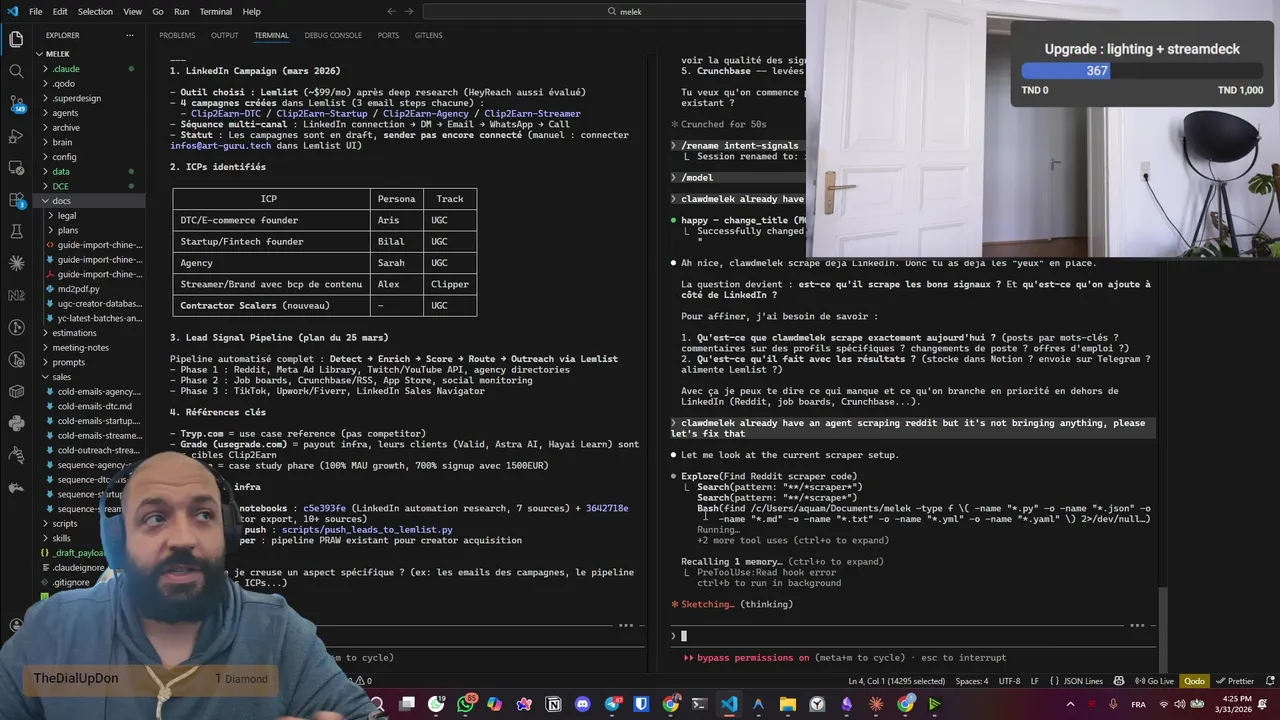Open Telegram from the taskbar
This screenshot has width=1280, height=720.
[x=612, y=704]
